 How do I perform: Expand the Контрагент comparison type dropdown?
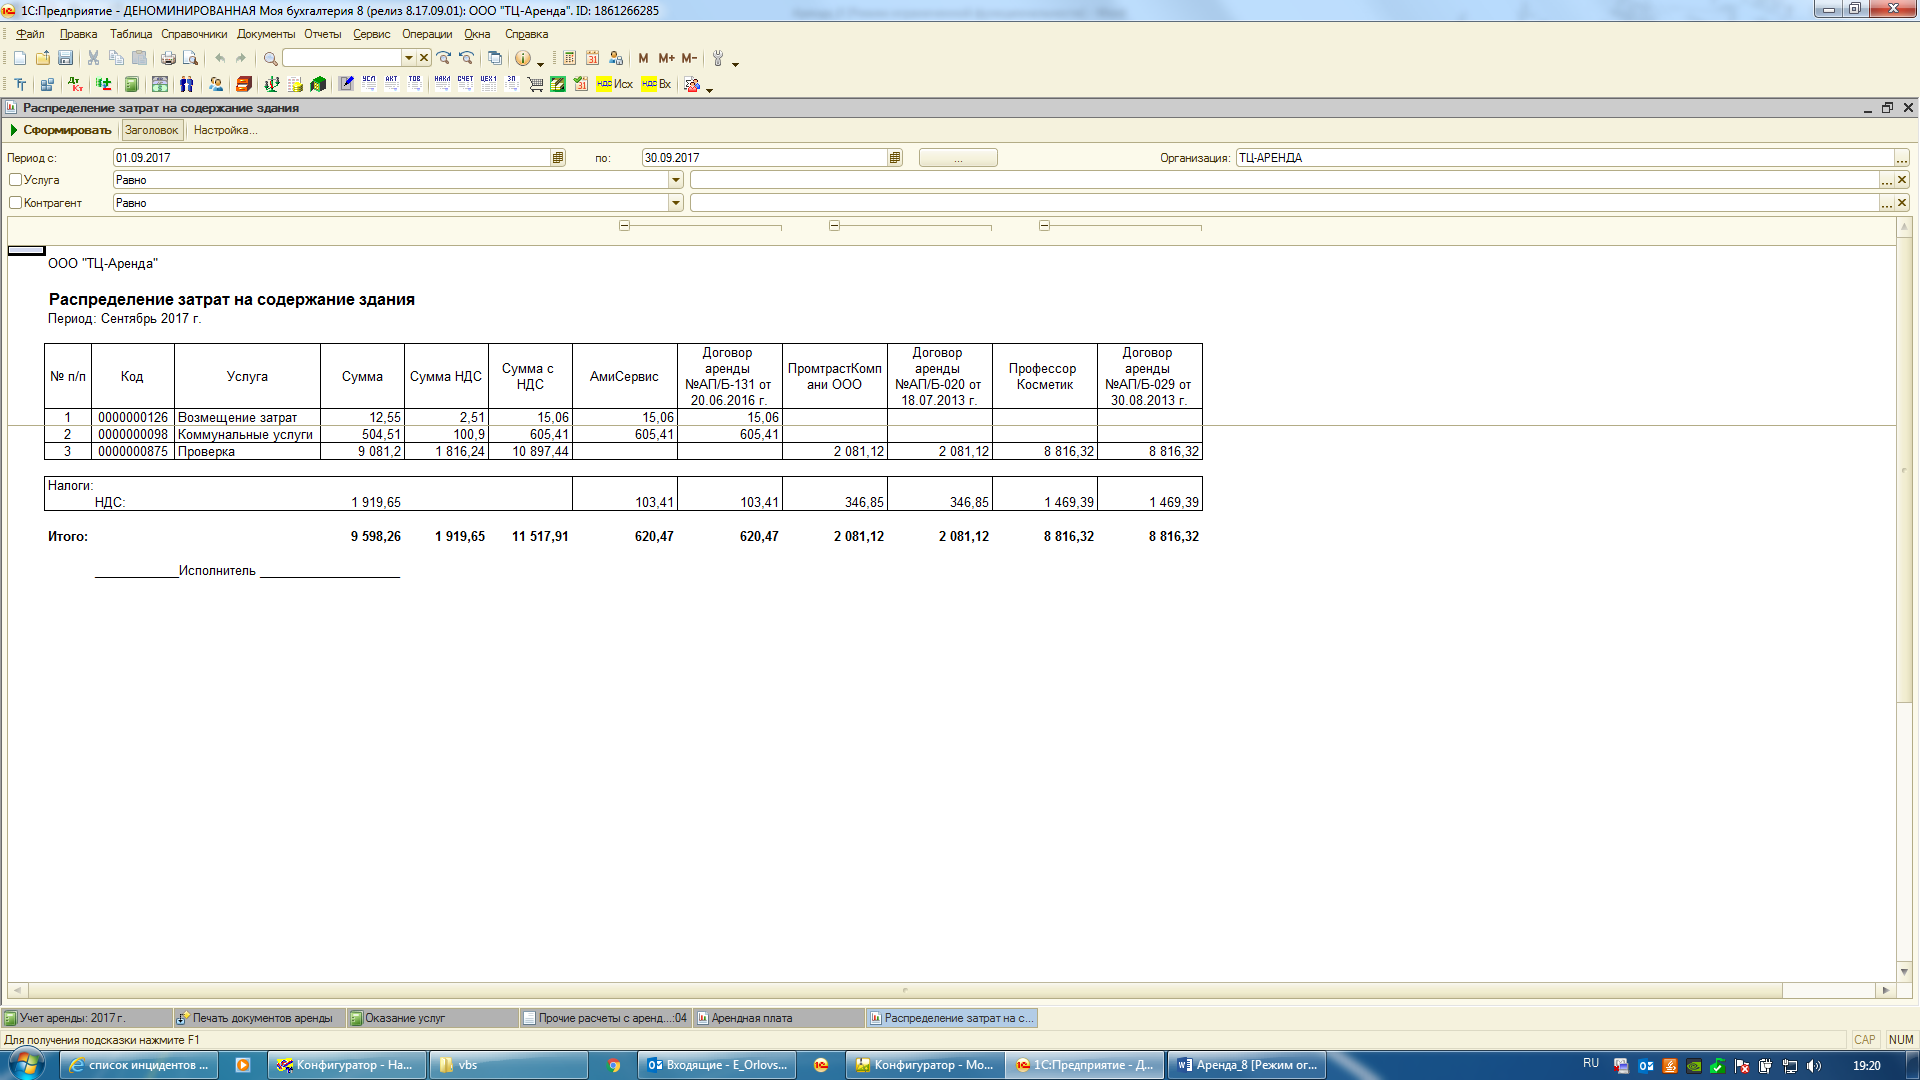[x=675, y=203]
